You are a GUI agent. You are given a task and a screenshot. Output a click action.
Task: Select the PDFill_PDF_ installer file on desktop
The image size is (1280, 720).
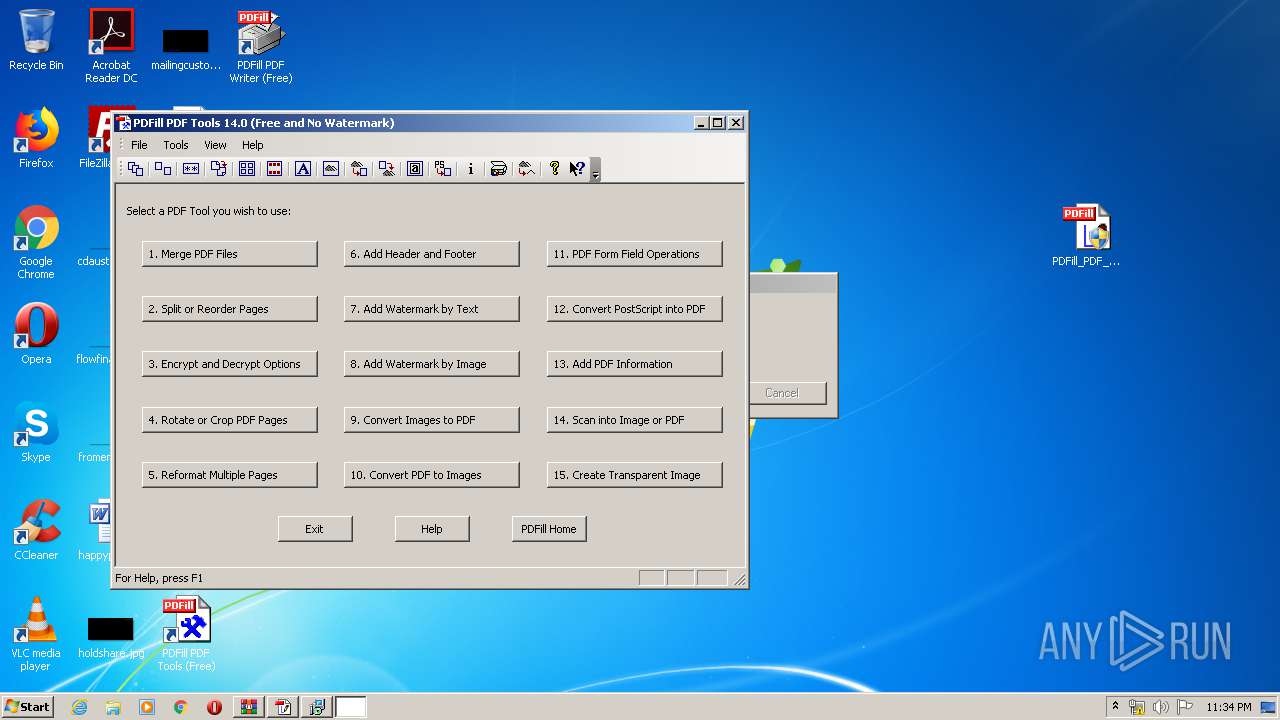tap(1086, 236)
